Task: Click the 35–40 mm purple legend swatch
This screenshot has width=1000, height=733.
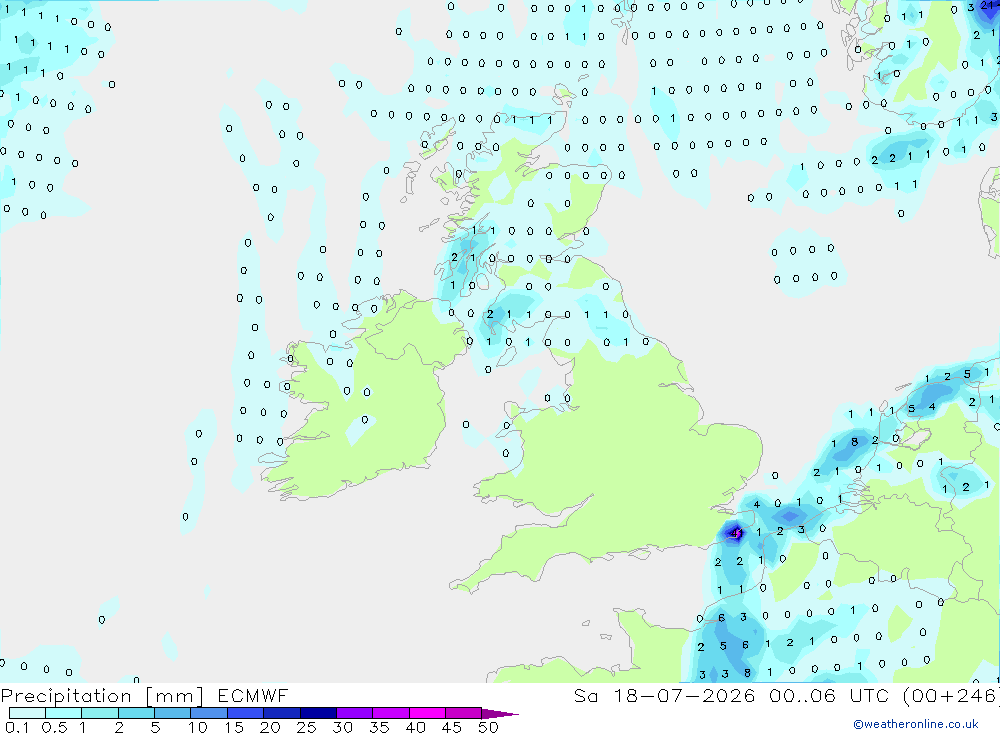Action: 391,713
